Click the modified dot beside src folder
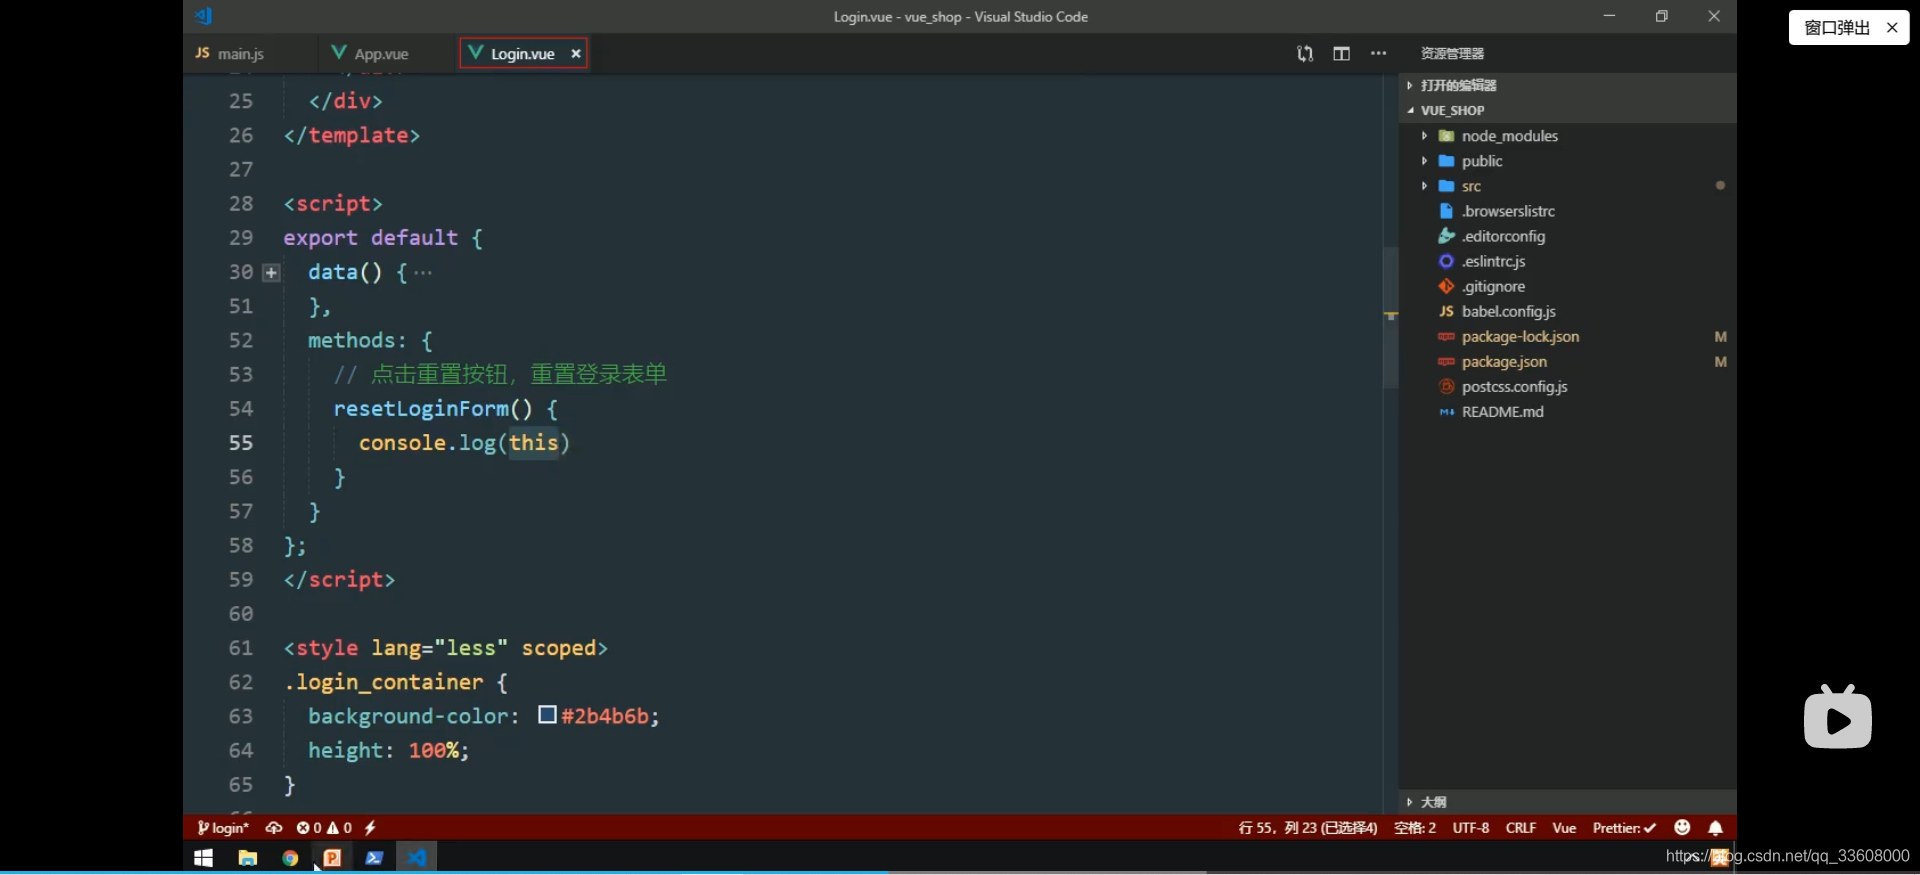The image size is (1920, 875). (x=1720, y=186)
